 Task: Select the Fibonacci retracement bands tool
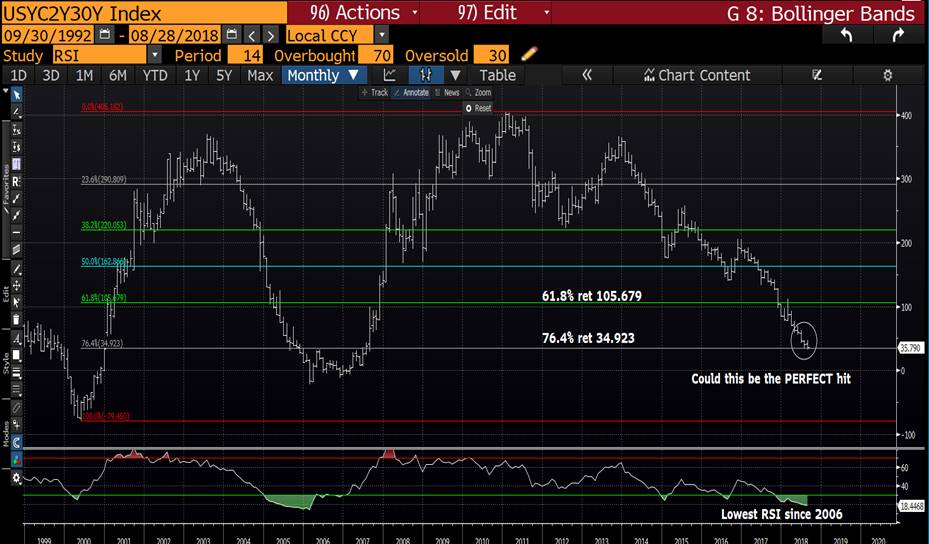(x=17, y=164)
